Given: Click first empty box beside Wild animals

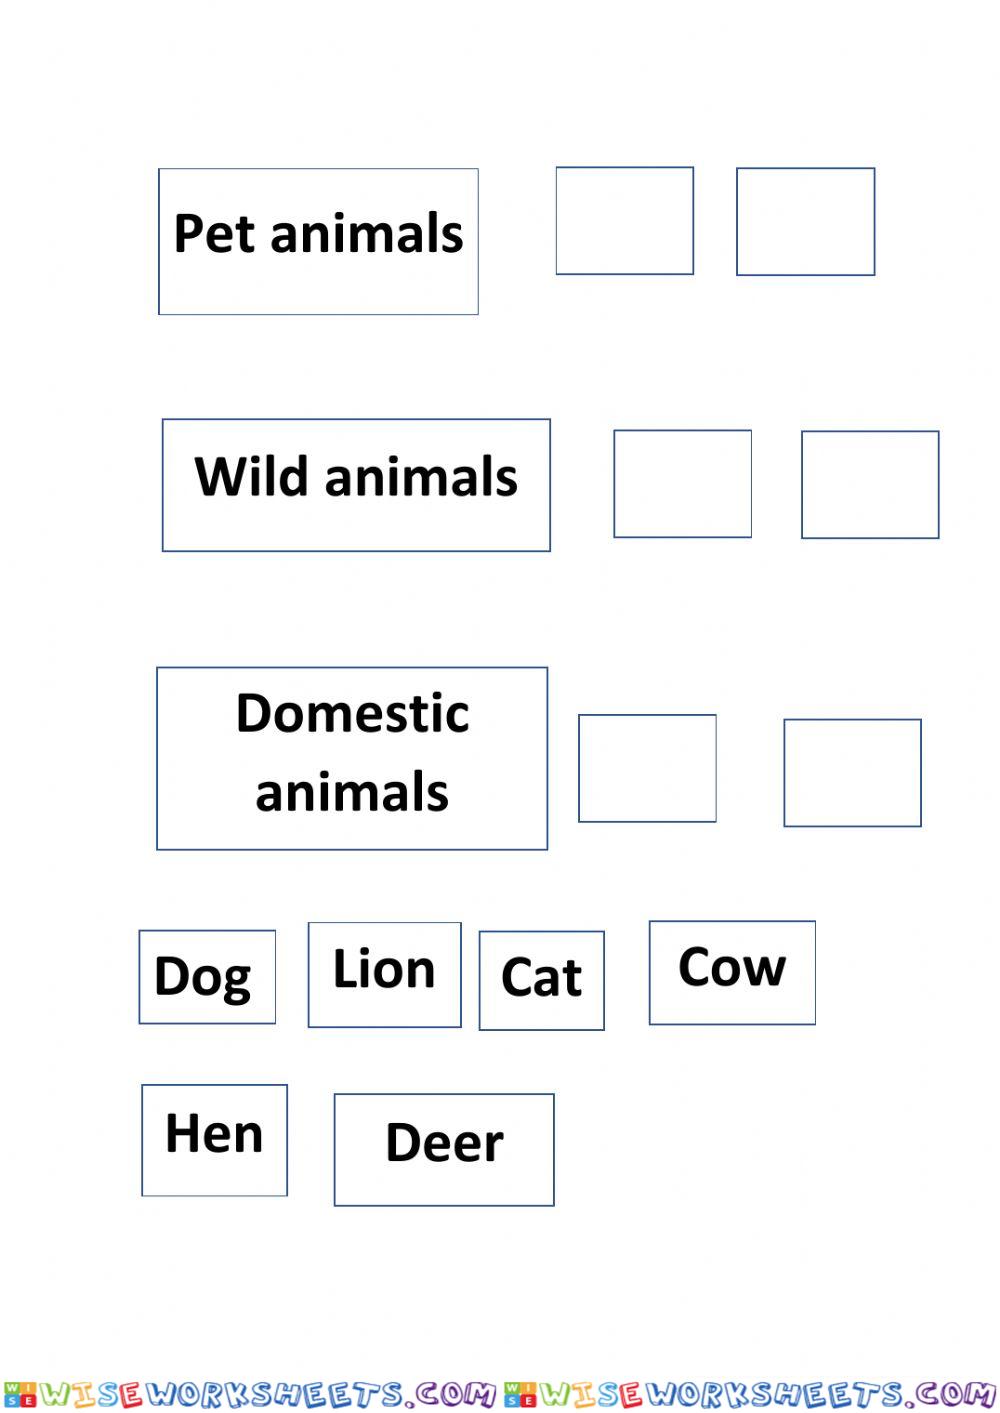Looking at the screenshot, I should (x=683, y=484).
